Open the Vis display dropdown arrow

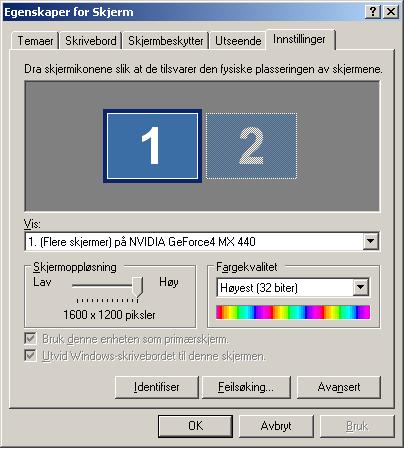pos(371,241)
